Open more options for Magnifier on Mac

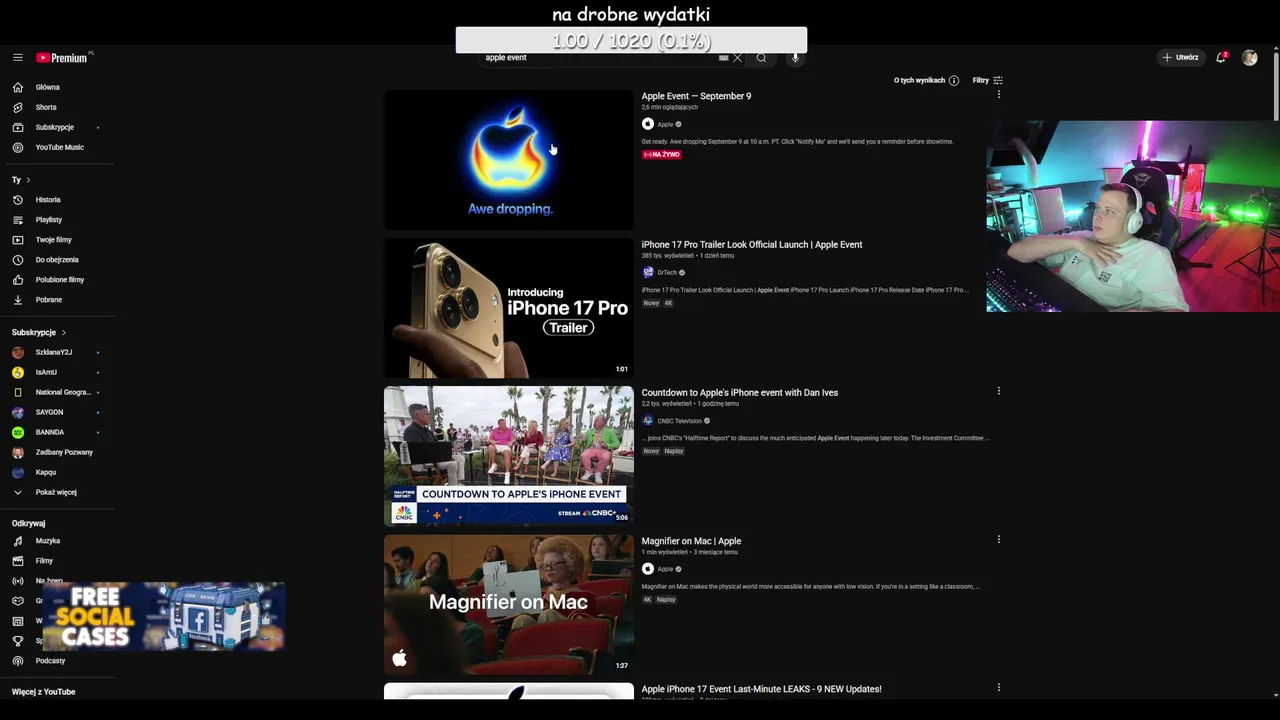point(998,539)
